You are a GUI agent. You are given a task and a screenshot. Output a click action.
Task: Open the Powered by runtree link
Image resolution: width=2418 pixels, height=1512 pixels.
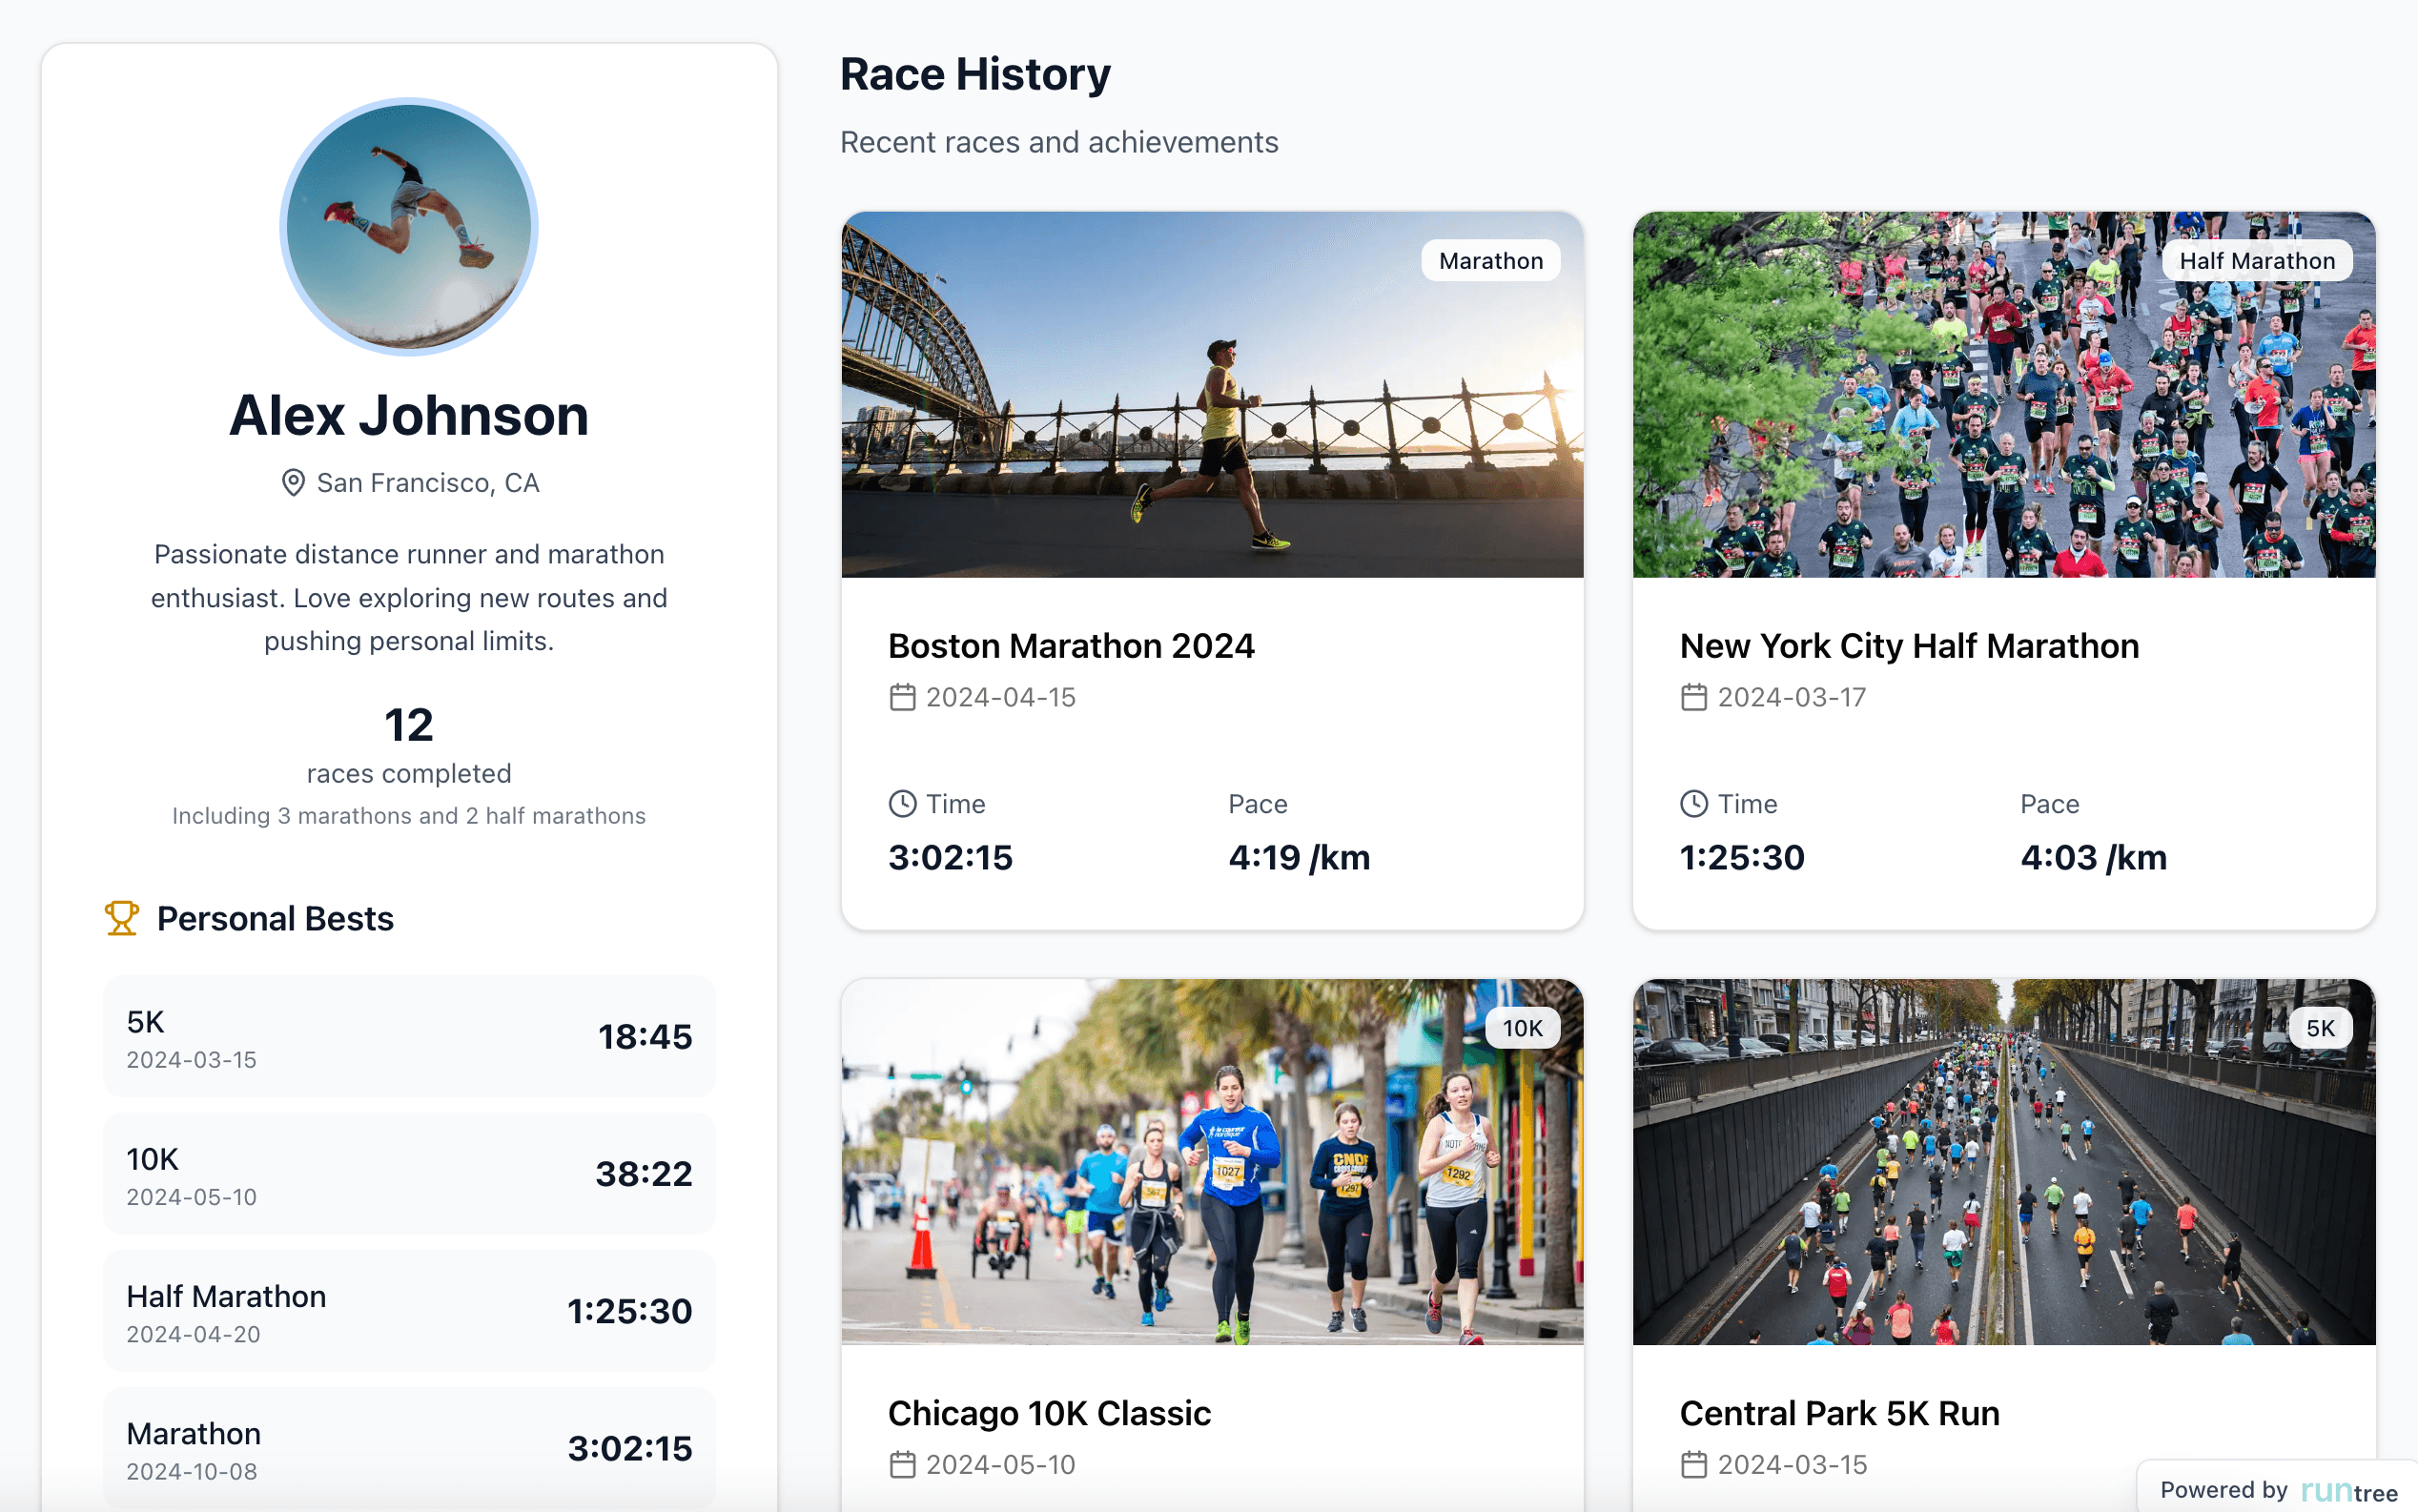click(x=2278, y=1491)
